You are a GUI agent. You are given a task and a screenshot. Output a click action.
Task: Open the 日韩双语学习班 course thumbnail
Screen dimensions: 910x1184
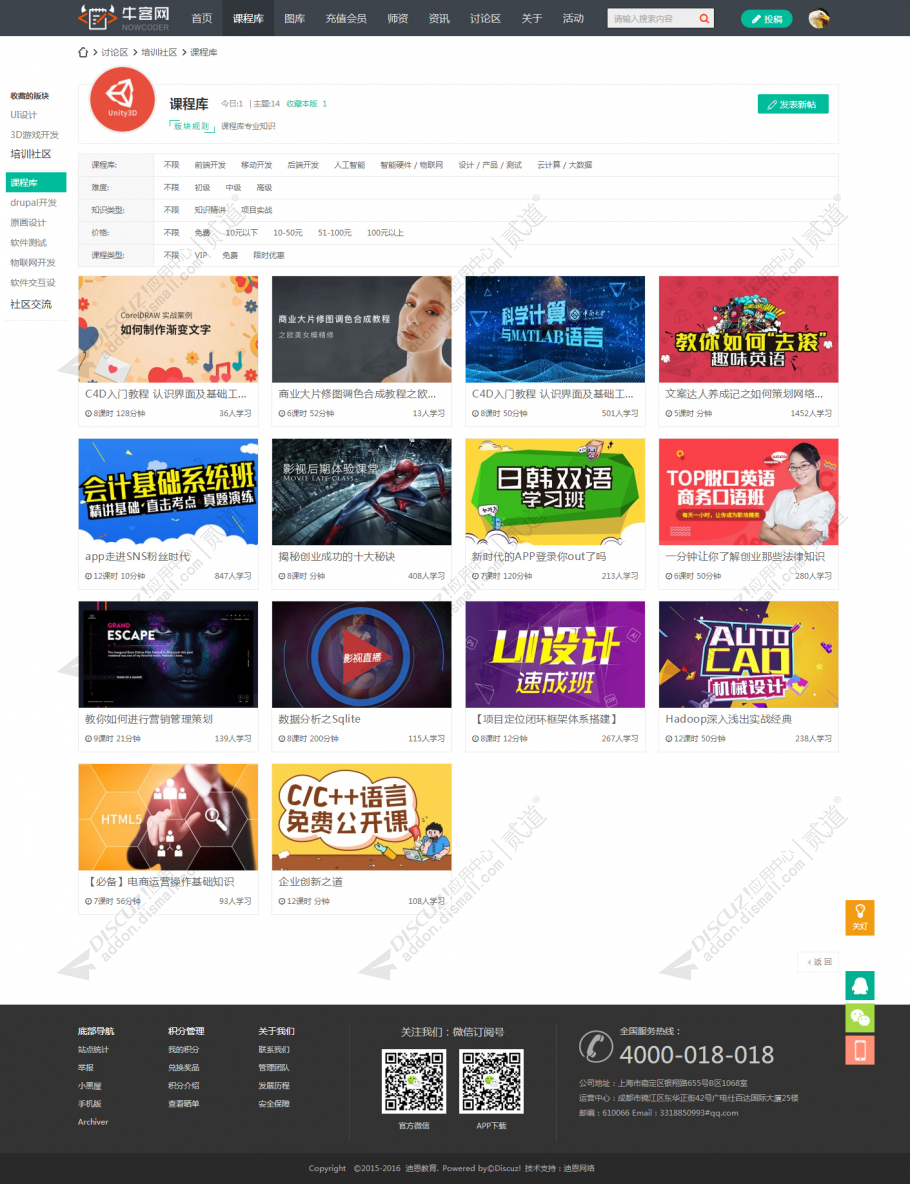[555, 492]
